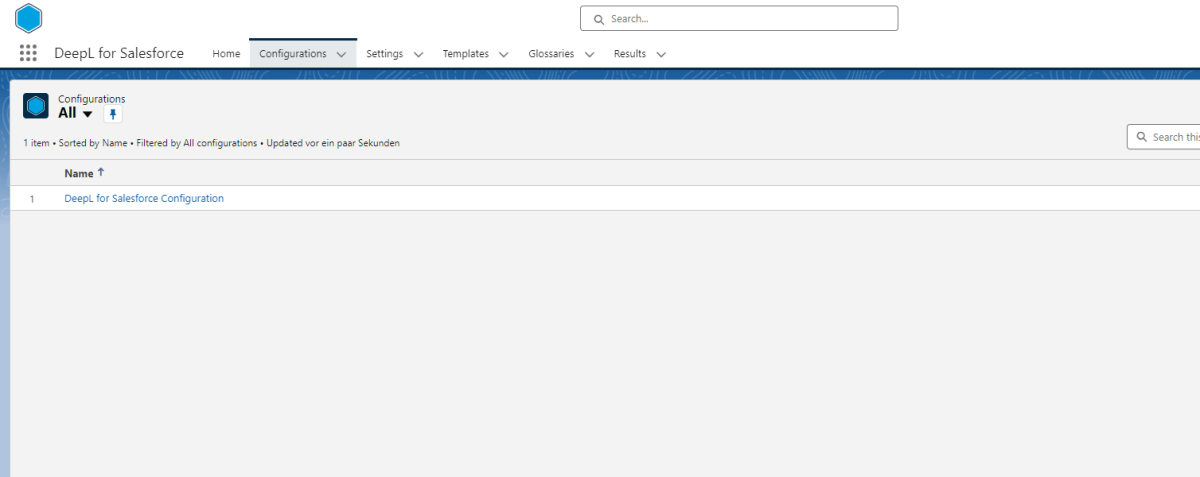Click the Configurations object icon in list header
The width and height of the screenshot is (1200, 477).
click(x=36, y=106)
